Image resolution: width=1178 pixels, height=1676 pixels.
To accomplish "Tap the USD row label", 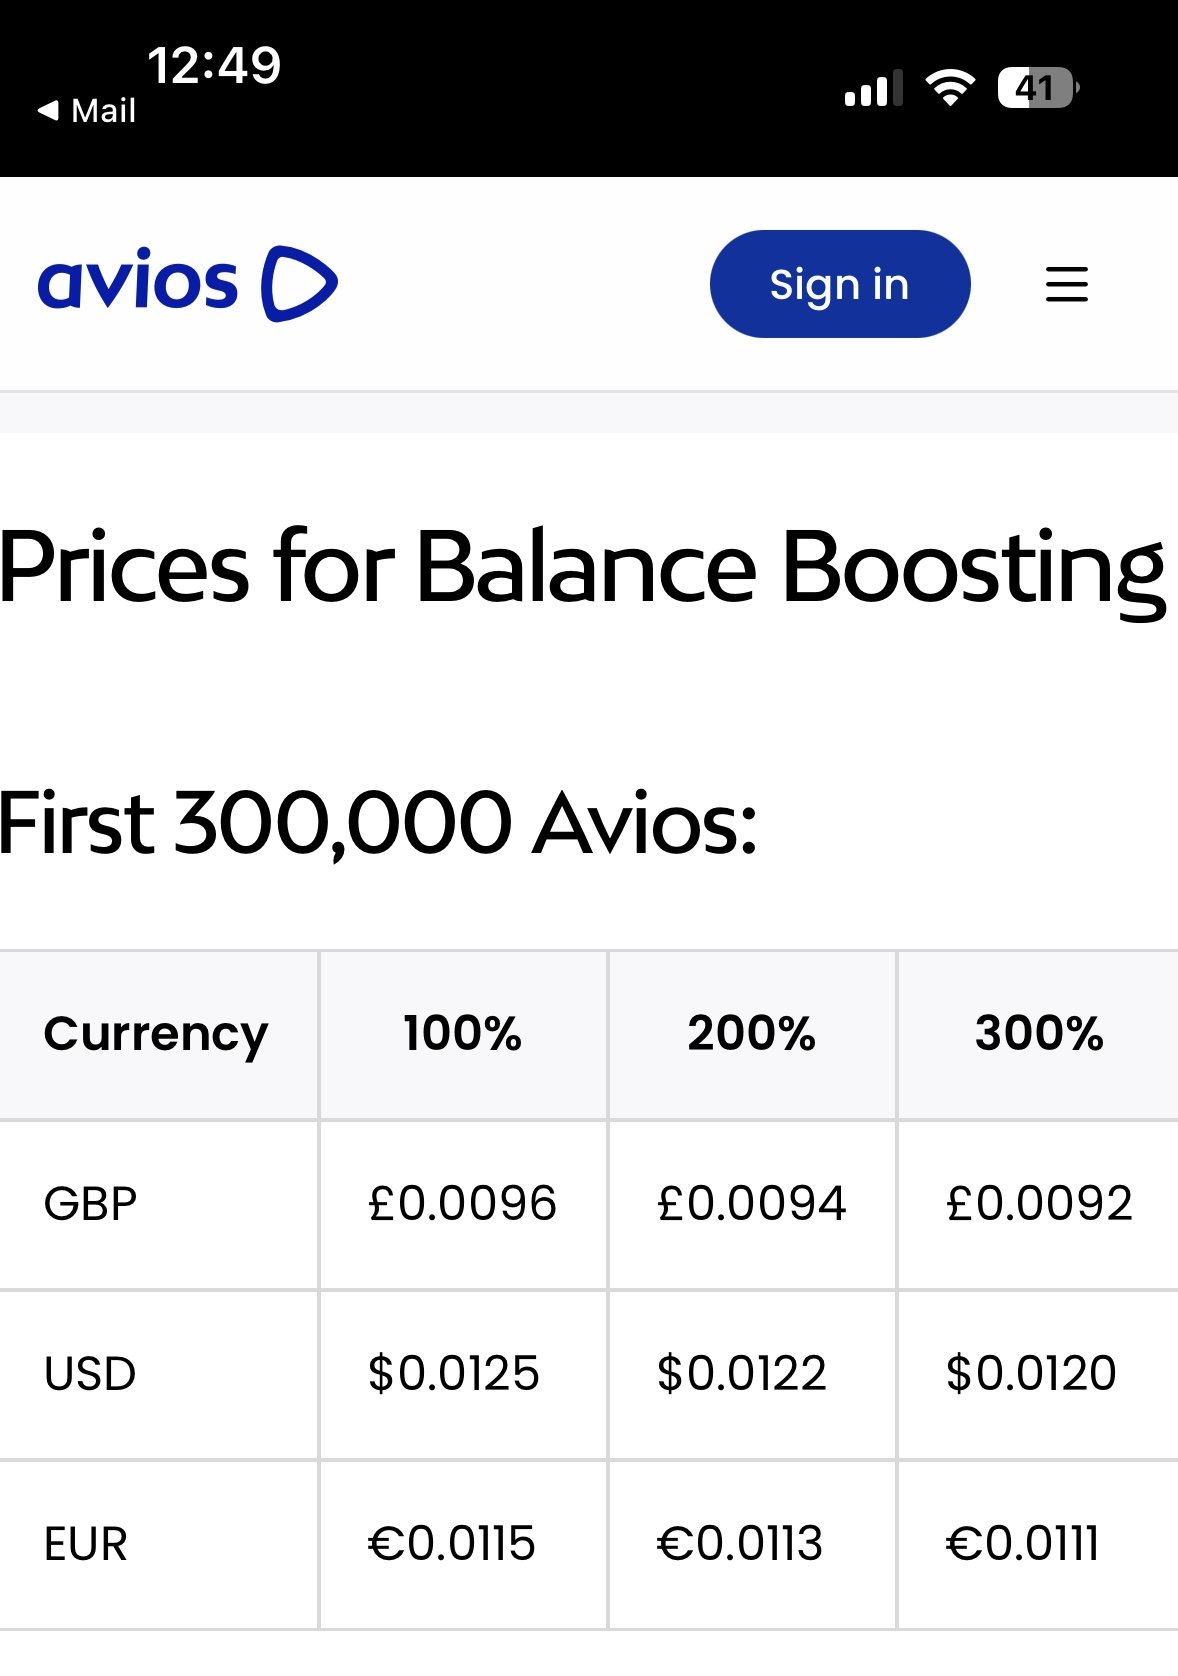I will coord(90,1374).
